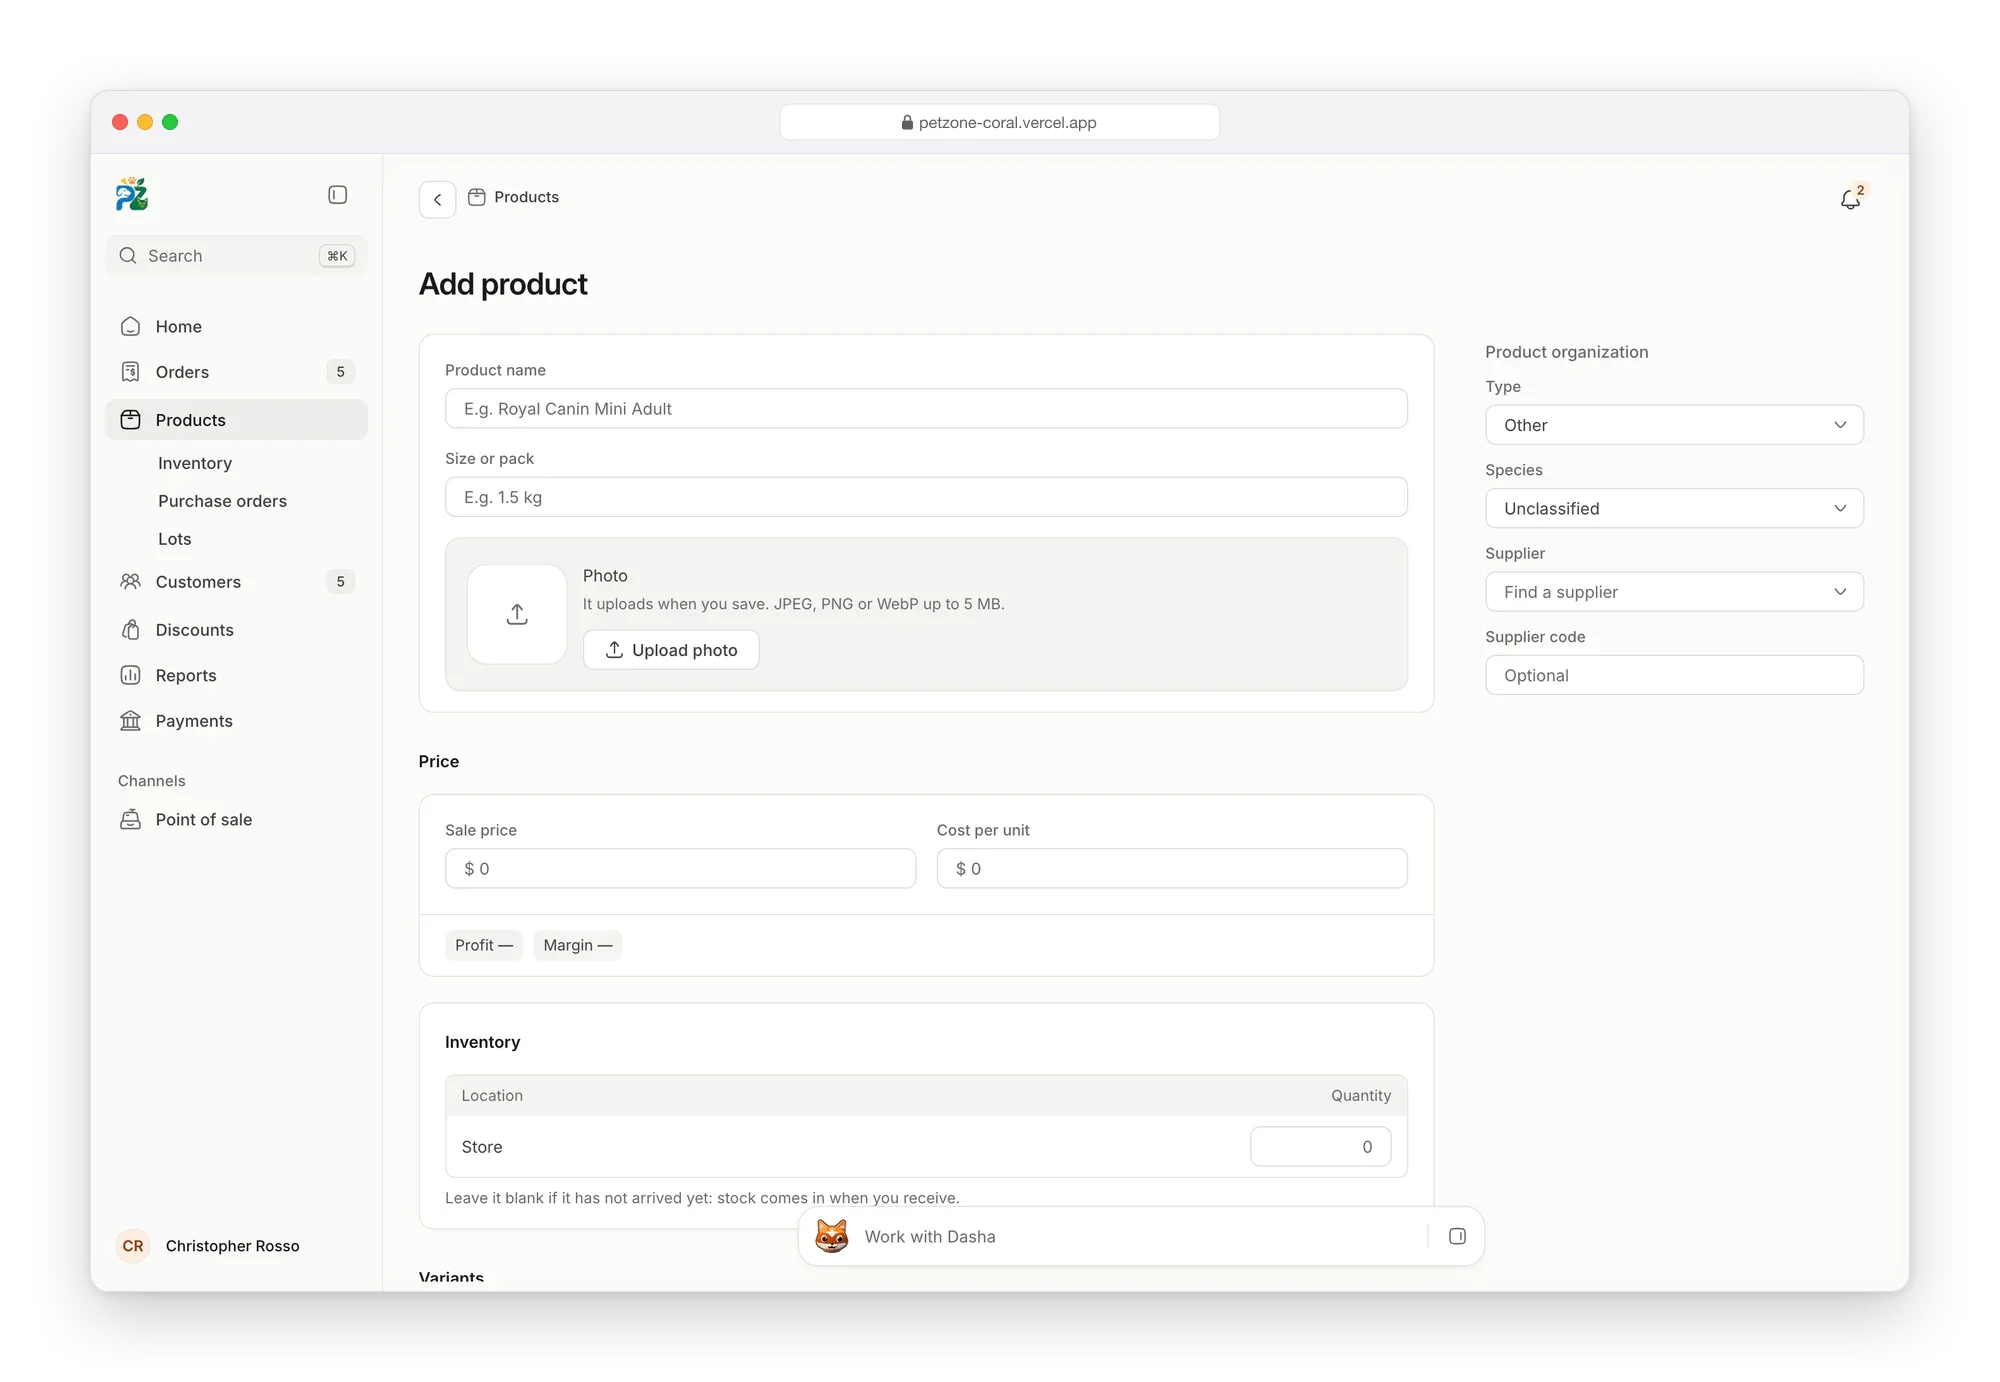Collapse the sidebar with the panel icon
The height and width of the screenshot is (1382, 2000).
point(338,195)
